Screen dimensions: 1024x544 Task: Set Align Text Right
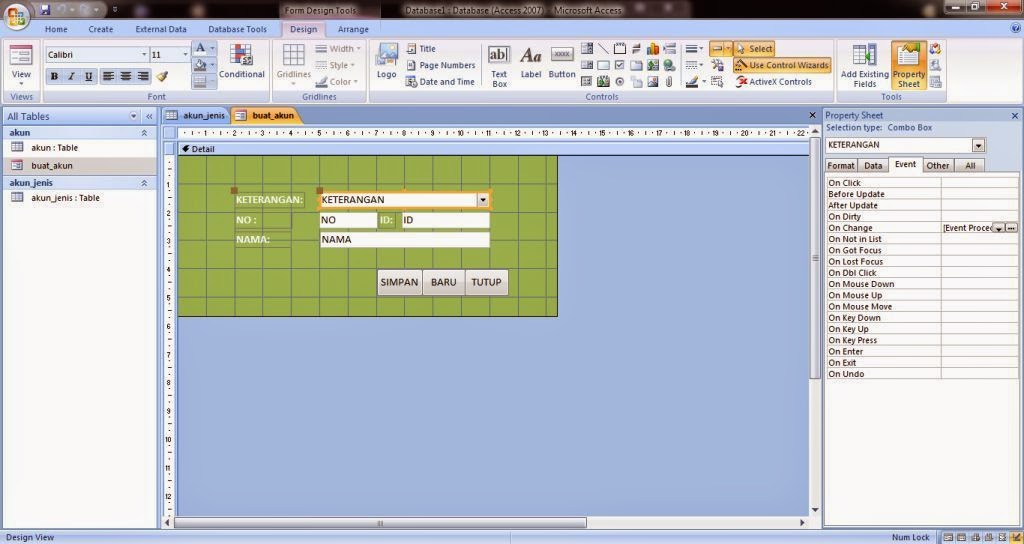(x=142, y=76)
